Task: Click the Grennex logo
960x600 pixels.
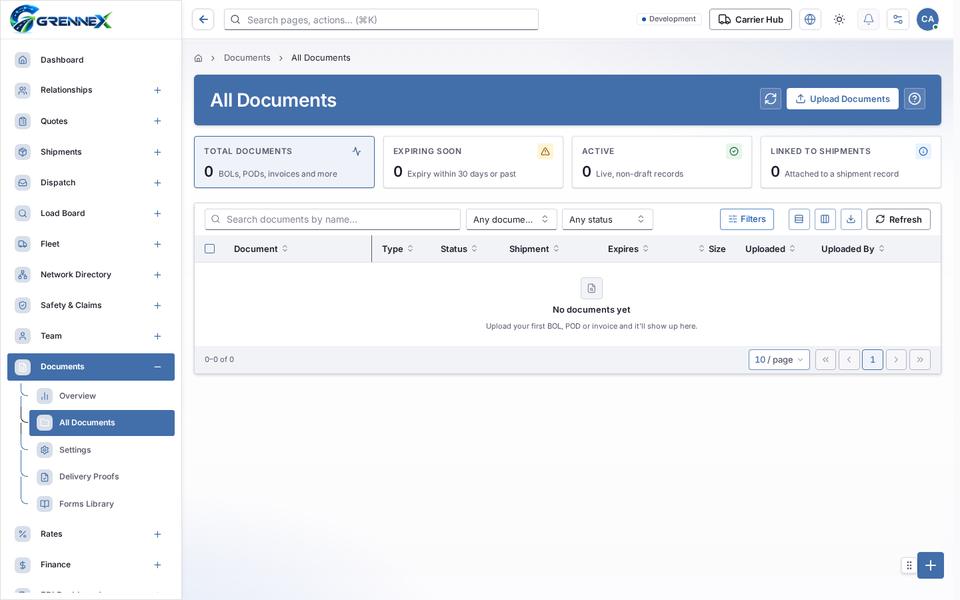Action: [x=61, y=19]
